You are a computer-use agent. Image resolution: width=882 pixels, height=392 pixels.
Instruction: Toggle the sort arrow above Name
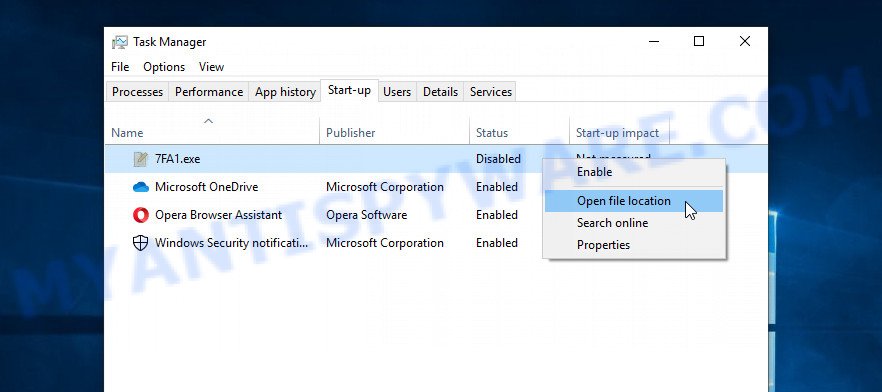(x=208, y=120)
